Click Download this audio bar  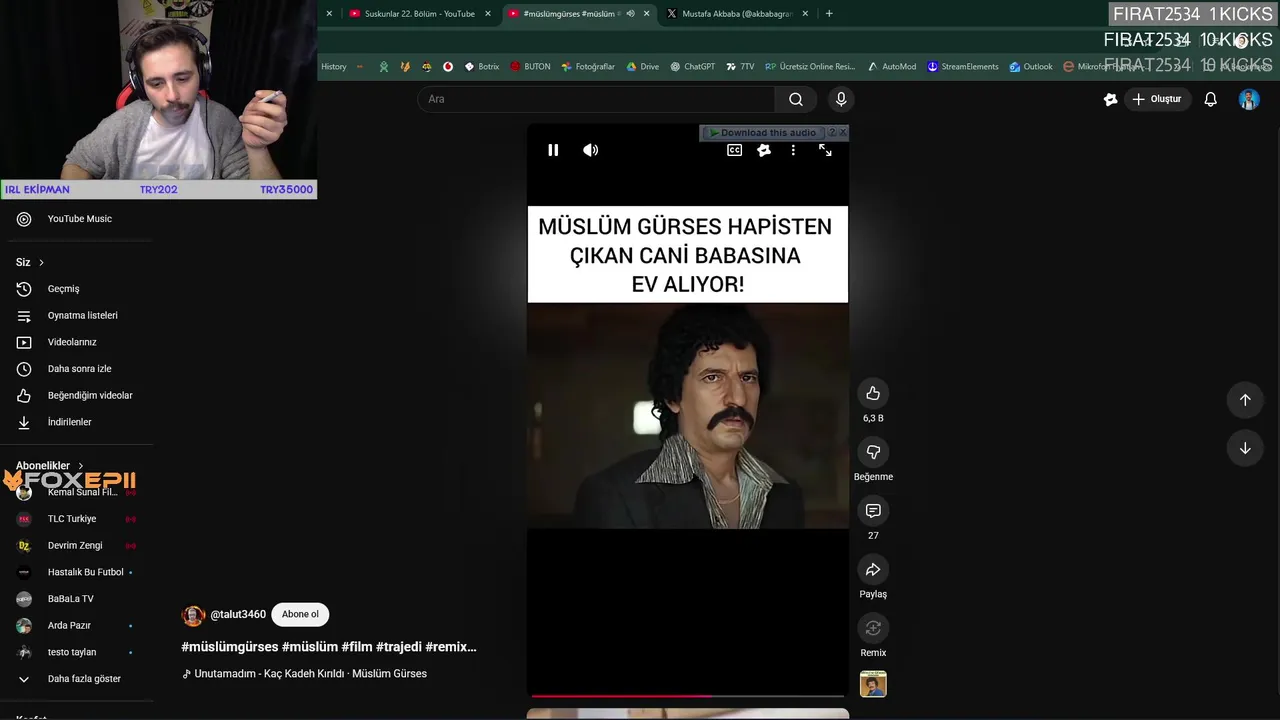pyautogui.click(x=762, y=132)
